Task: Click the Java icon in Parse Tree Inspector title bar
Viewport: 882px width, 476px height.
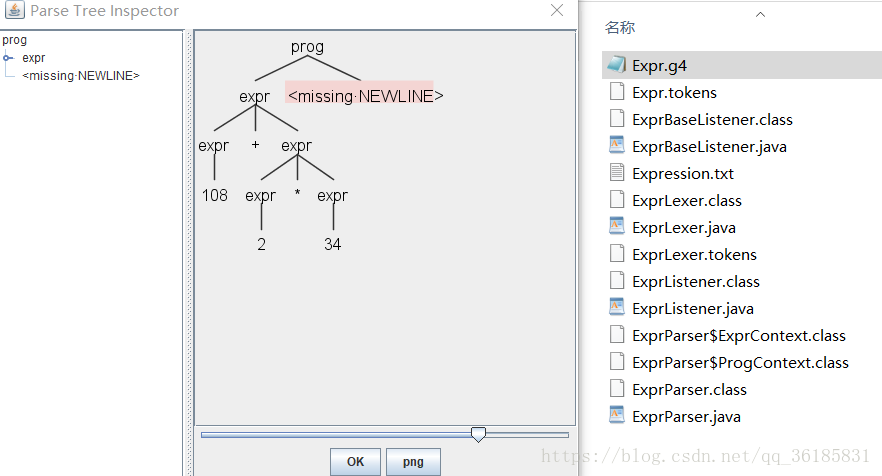Action: [15, 10]
